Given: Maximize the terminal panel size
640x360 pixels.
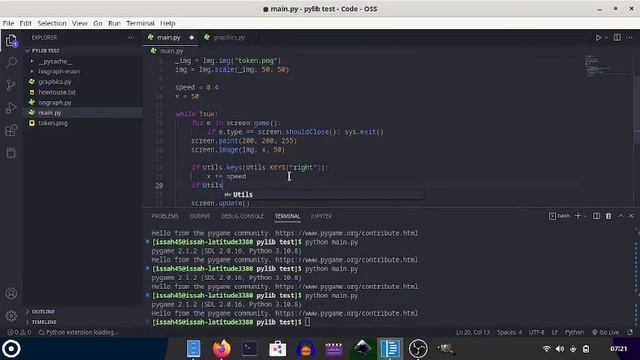Looking at the screenshot, I should point(620,216).
